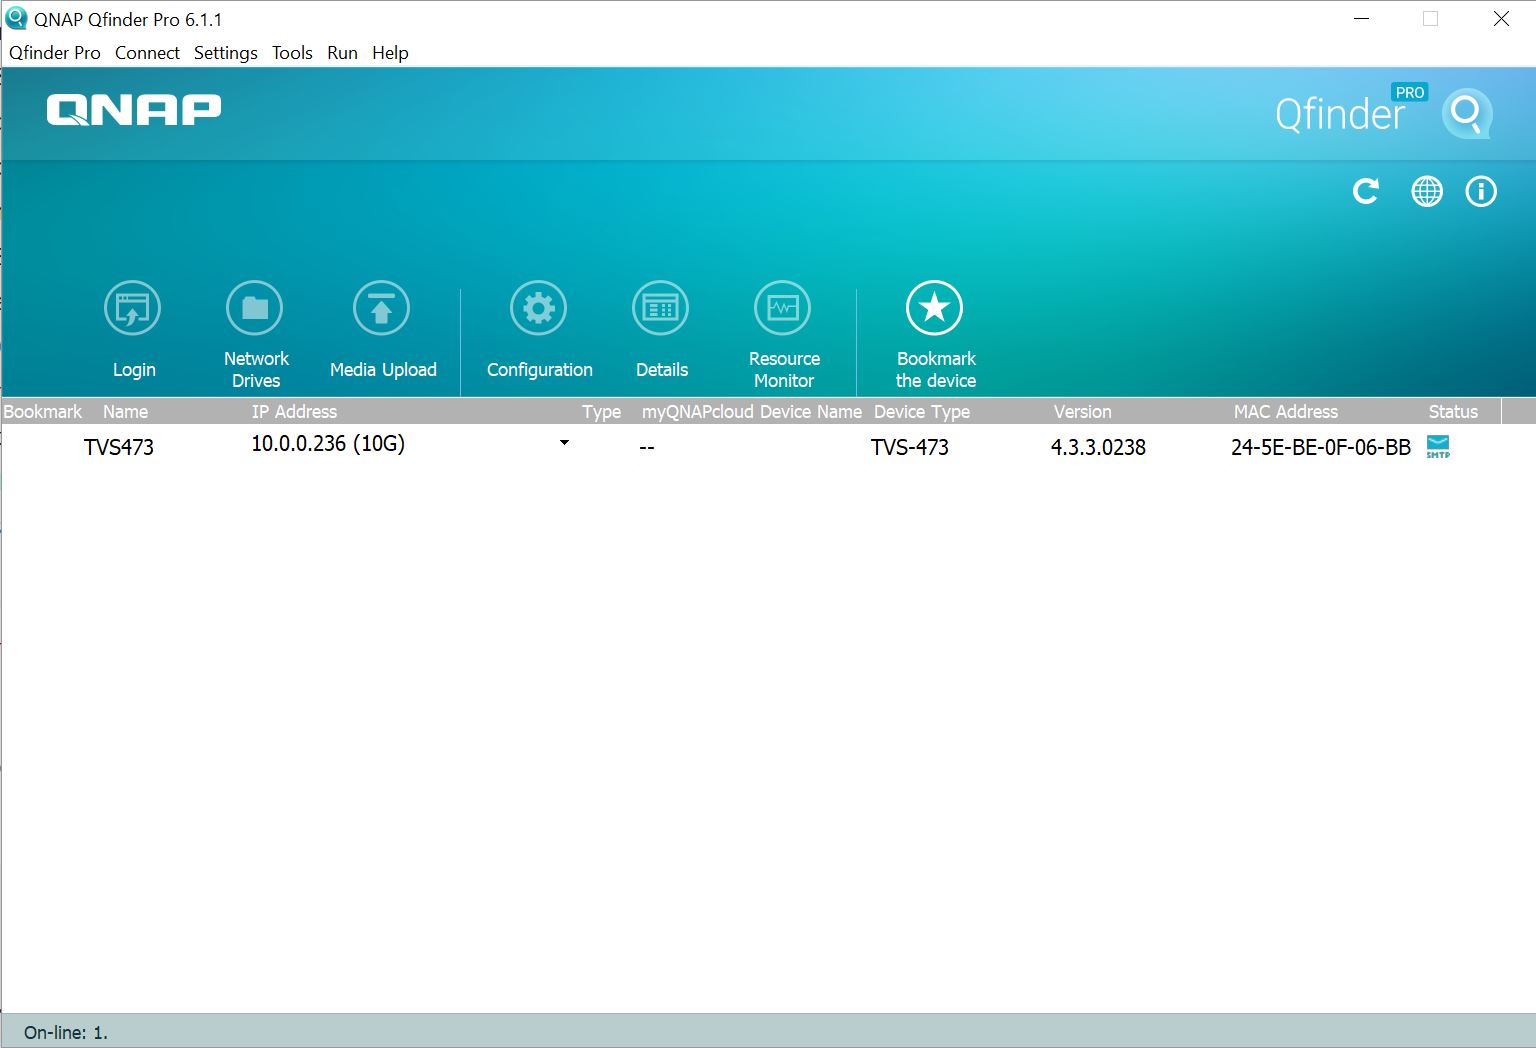Image resolution: width=1536 pixels, height=1048 pixels.
Task: Expand the IP address dropdown arrow
Action: (564, 443)
